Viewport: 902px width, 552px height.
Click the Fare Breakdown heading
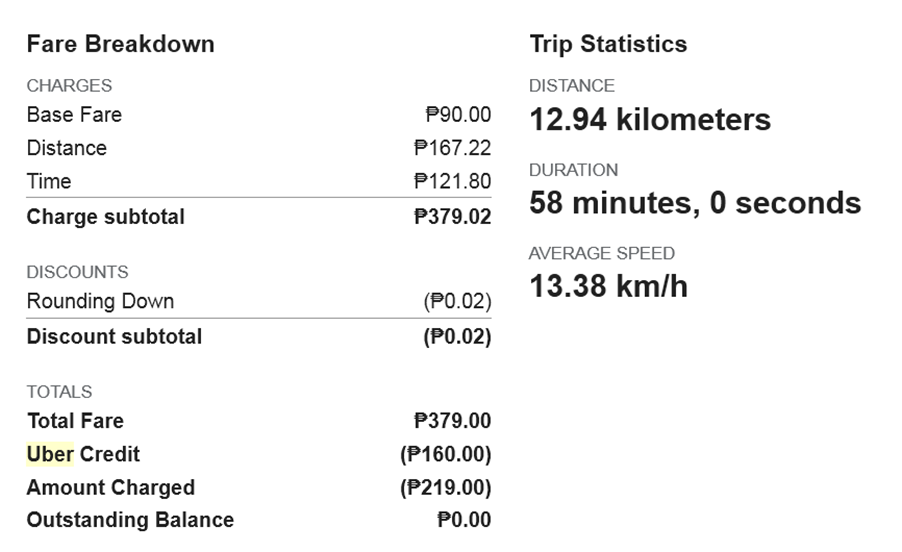pyautogui.click(x=121, y=44)
